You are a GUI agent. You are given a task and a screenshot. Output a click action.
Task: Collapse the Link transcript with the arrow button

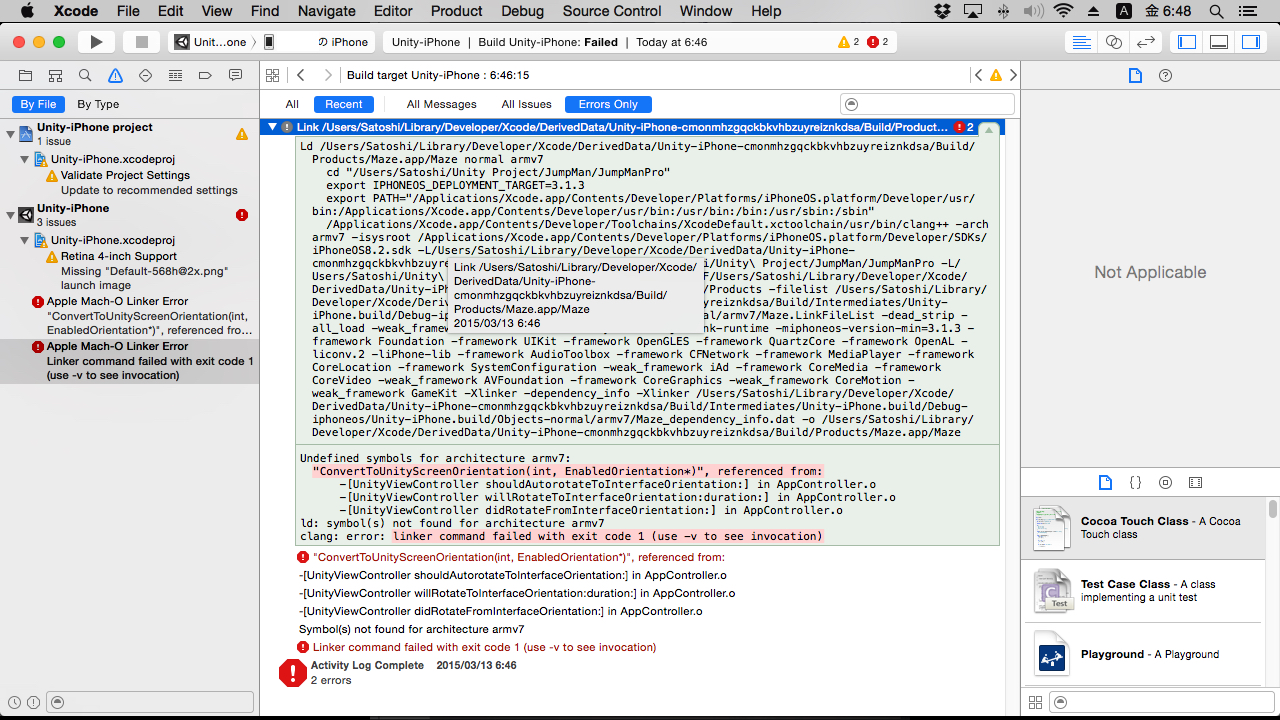pyautogui.click(x=987, y=130)
